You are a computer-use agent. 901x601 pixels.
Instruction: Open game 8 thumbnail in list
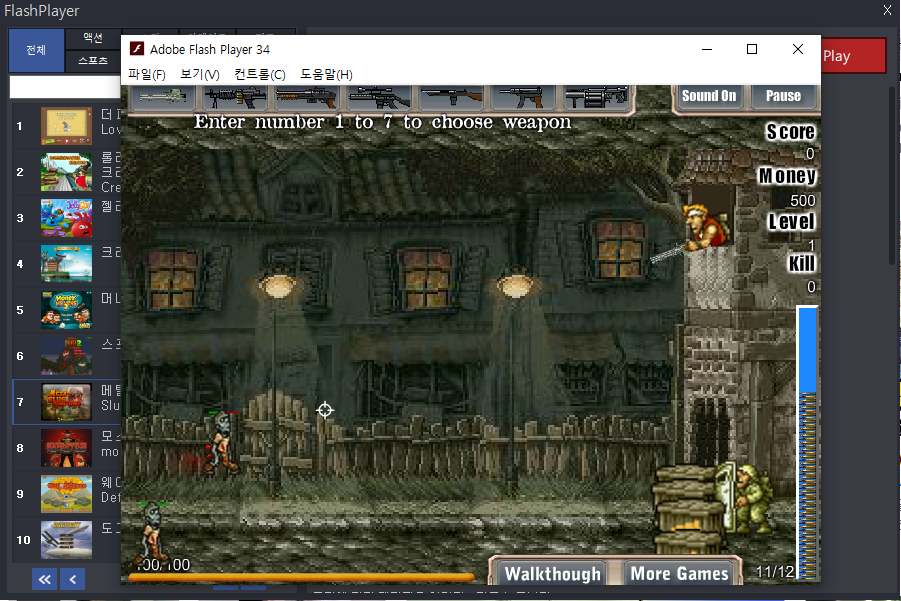(x=66, y=448)
